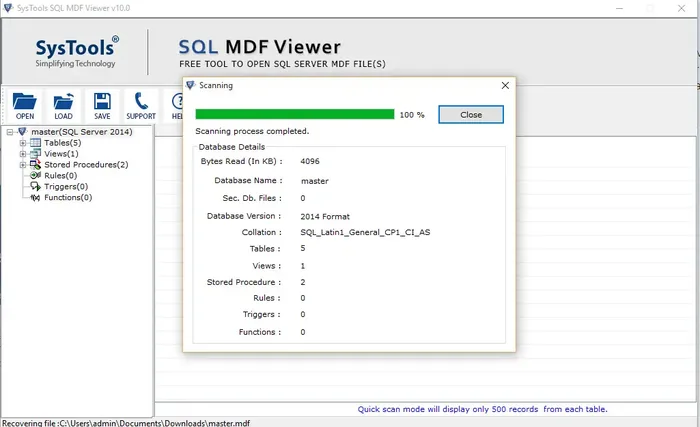Click the green scan progress bar

(x=295, y=114)
